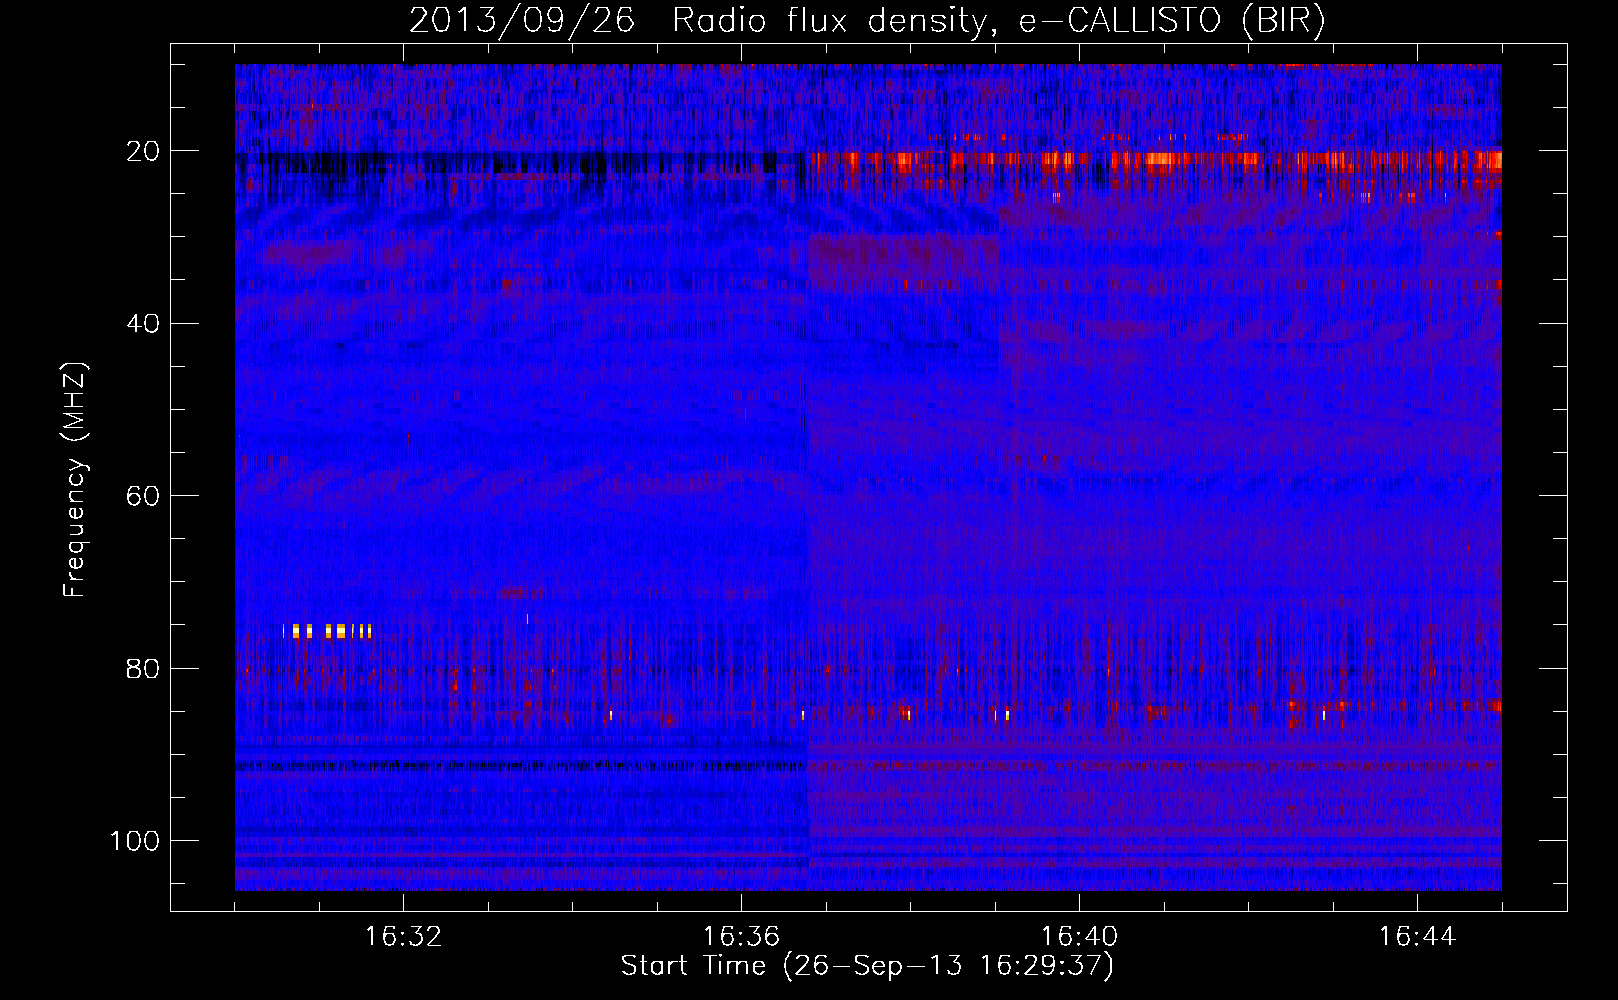Image resolution: width=1618 pixels, height=1000 pixels.
Task: Click the bright yellow burst near 76 MHz
Action: point(328,631)
